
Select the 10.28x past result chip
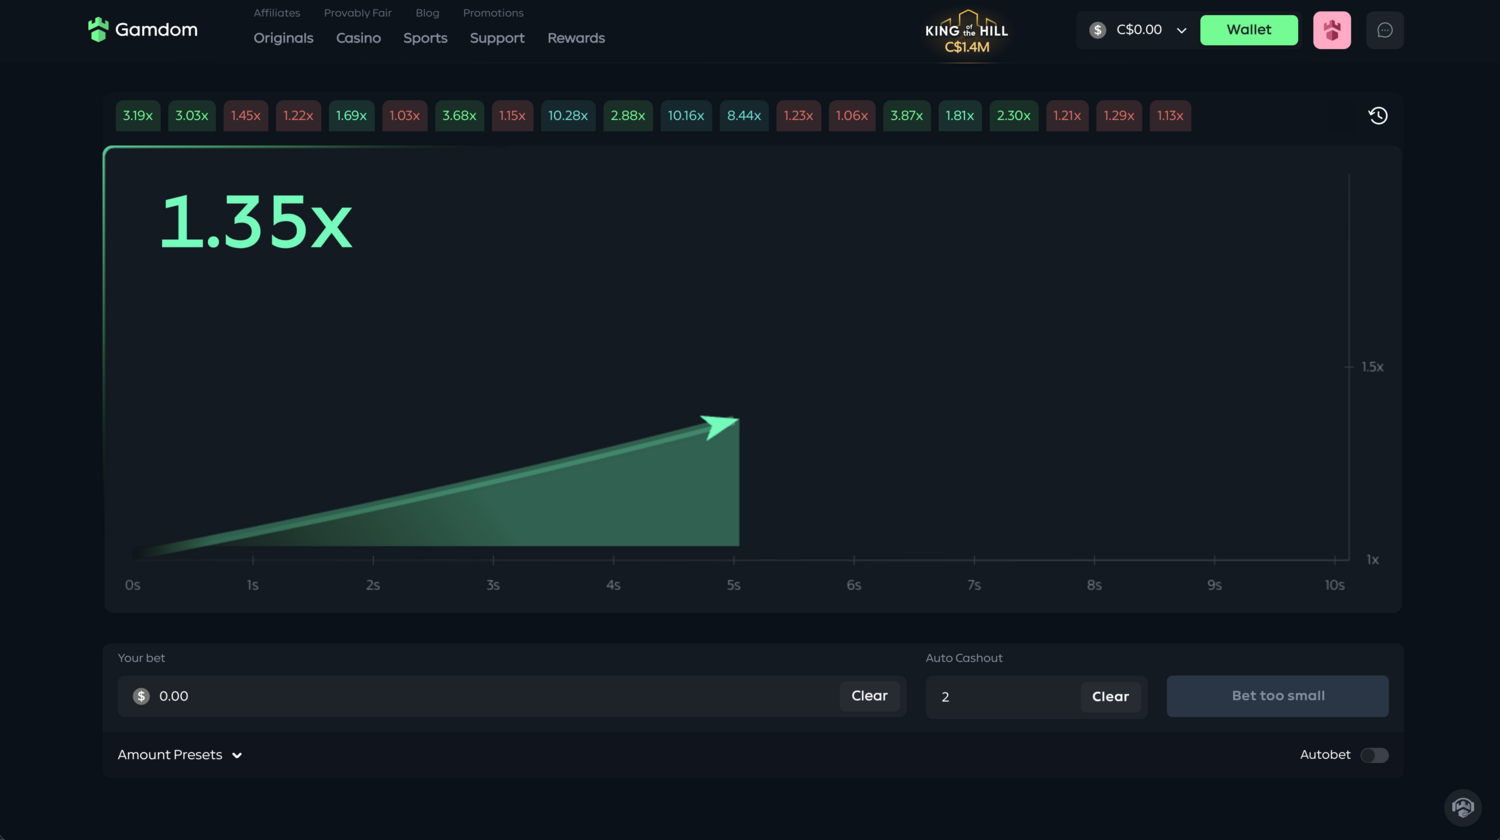pyautogui.click(x=568, y=116)
